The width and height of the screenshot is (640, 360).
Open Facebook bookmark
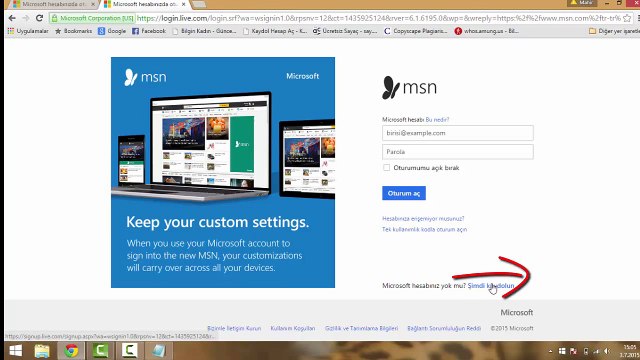[x=149, y=31]
